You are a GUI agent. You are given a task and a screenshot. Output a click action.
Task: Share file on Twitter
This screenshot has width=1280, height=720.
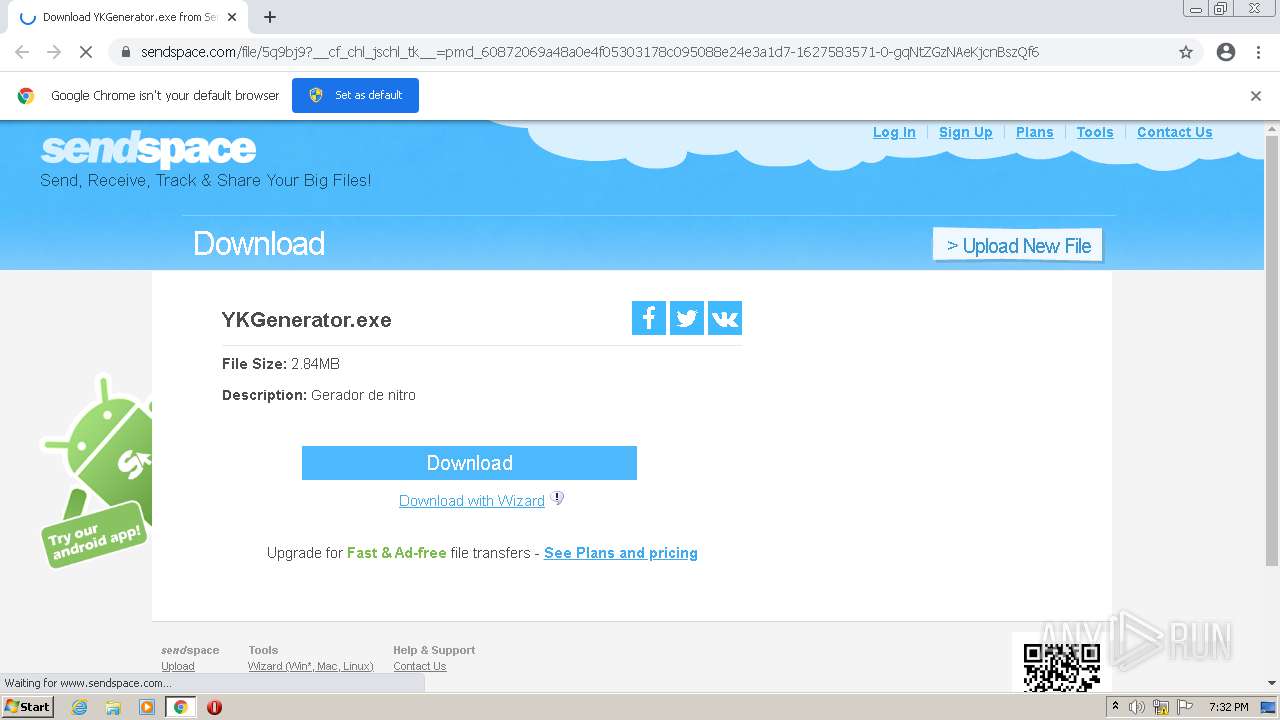click(x=686, y=318)
